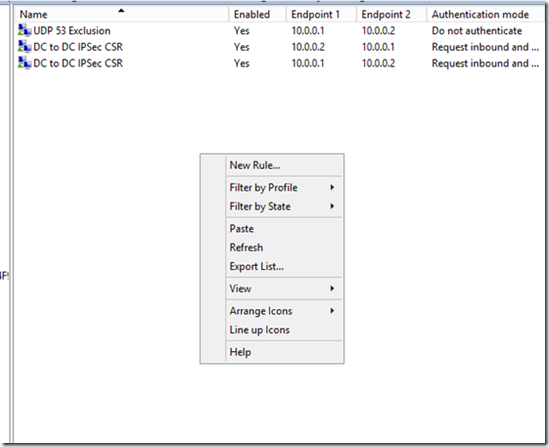Click the sort arrow in Name header

pyautogui.click(x=121, y=11)
